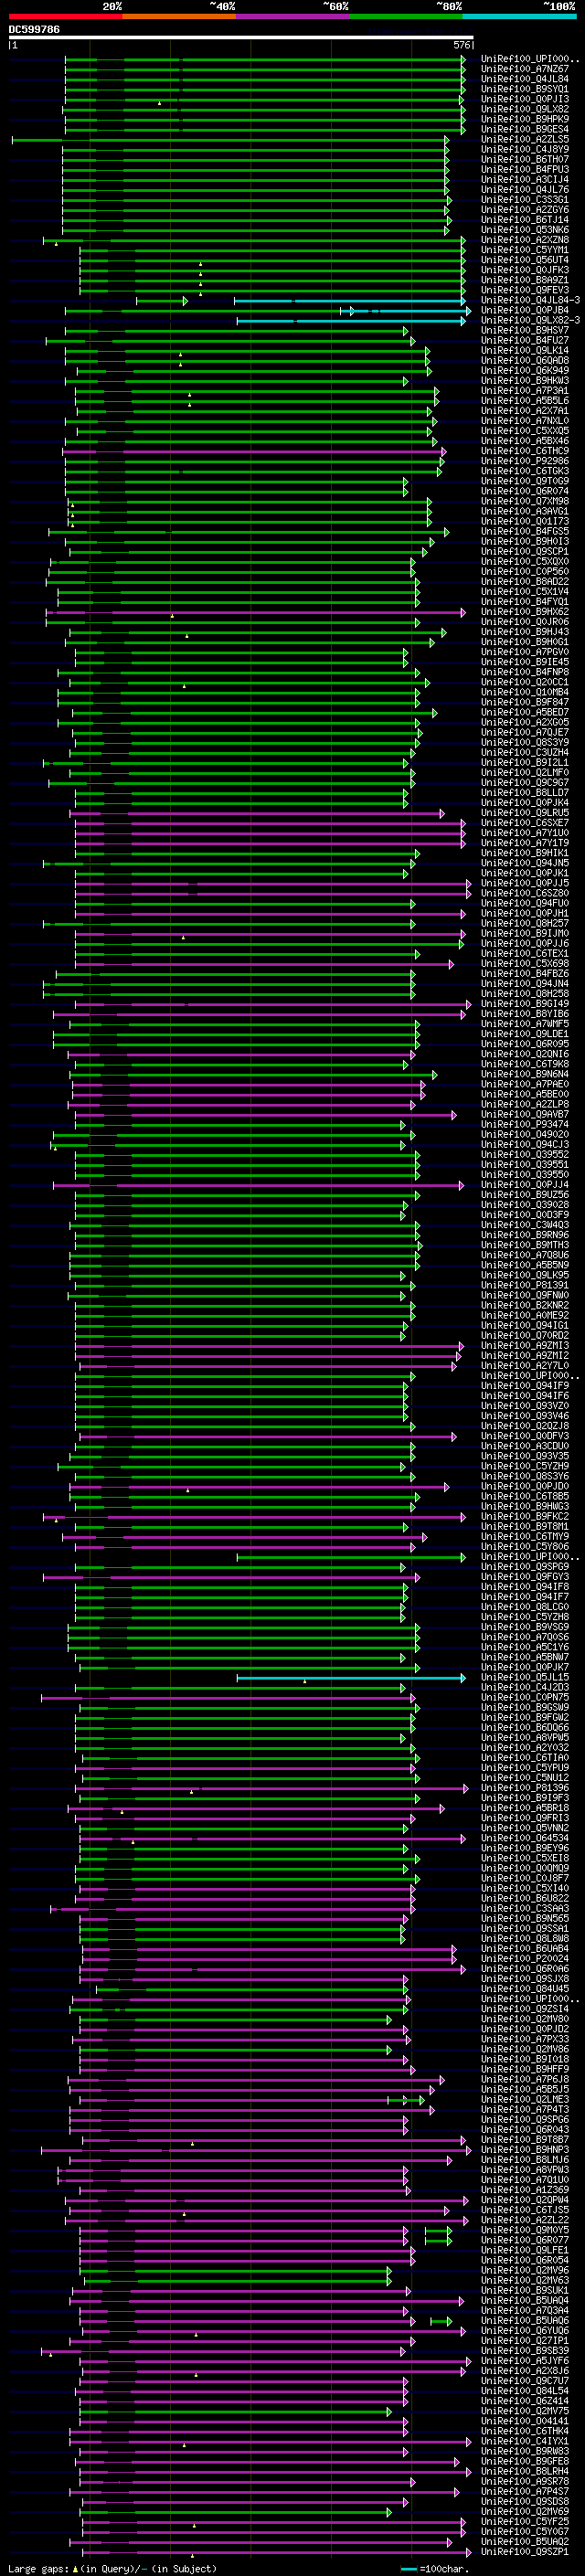Click the red 20% identity legend segment
Image resolution: width=585 pixels, height=2576 pixels.
pyautogui.click(x=65, y=16)
